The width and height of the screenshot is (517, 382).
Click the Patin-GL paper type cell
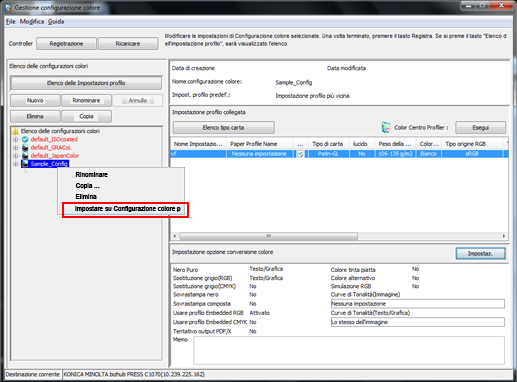coord(328,154)
